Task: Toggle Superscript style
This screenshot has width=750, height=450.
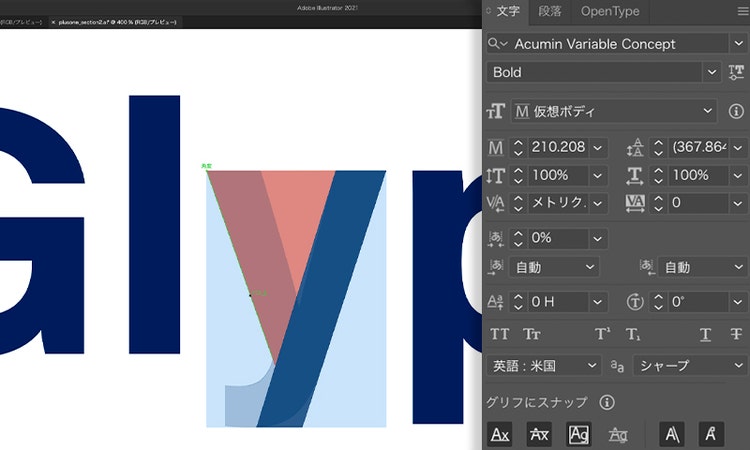Action: pyautogui.click(x=602, y=334)
